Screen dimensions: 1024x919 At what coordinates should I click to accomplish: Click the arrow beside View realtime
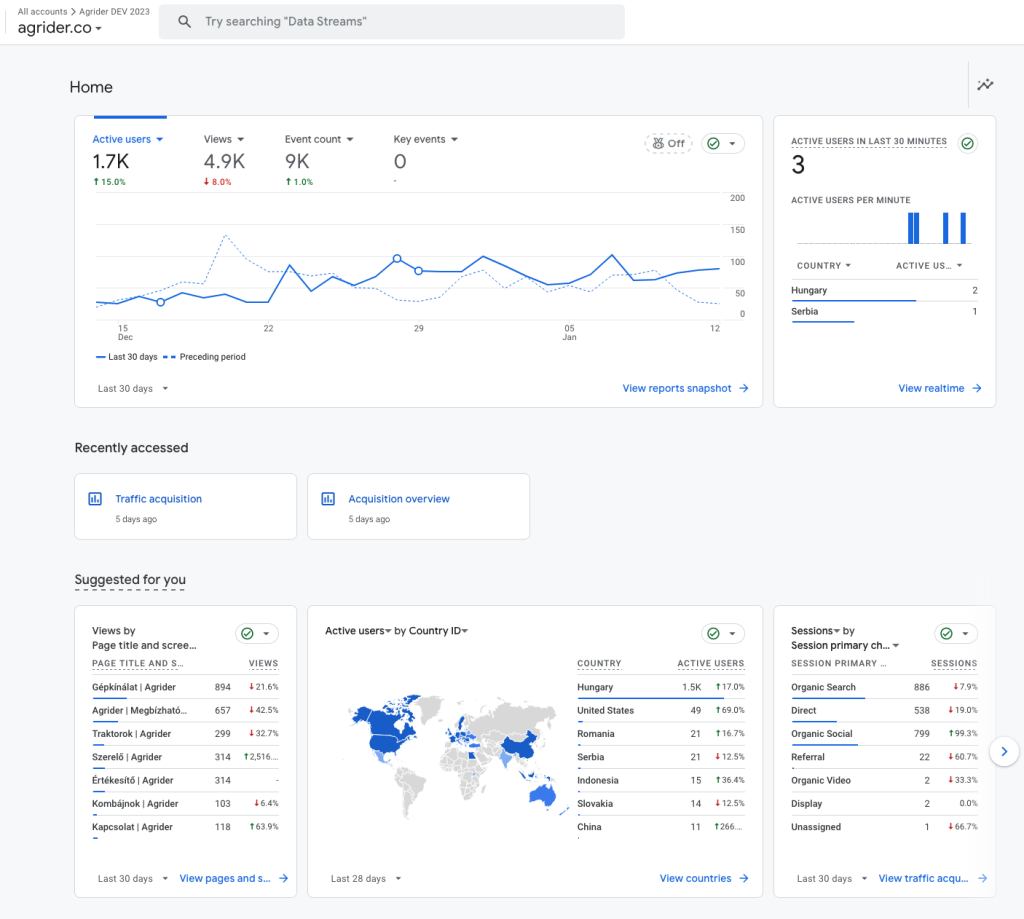pos(977,388)
